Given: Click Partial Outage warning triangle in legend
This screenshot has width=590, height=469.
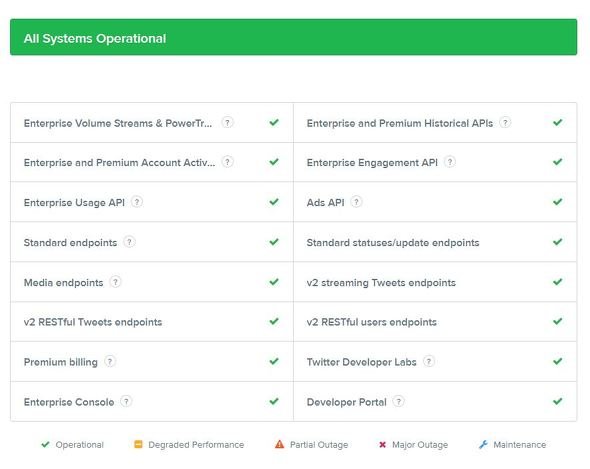Looking at the screenshot, I should tap(280, 445).
